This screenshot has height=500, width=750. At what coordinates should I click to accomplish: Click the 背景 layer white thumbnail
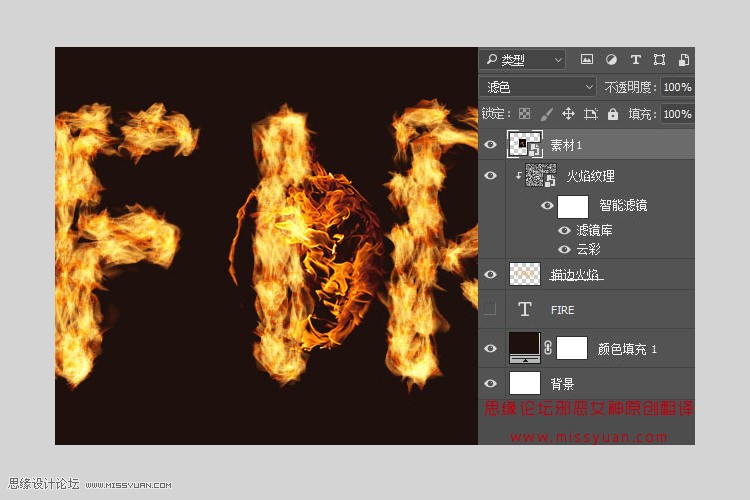(x=525, y=383)
